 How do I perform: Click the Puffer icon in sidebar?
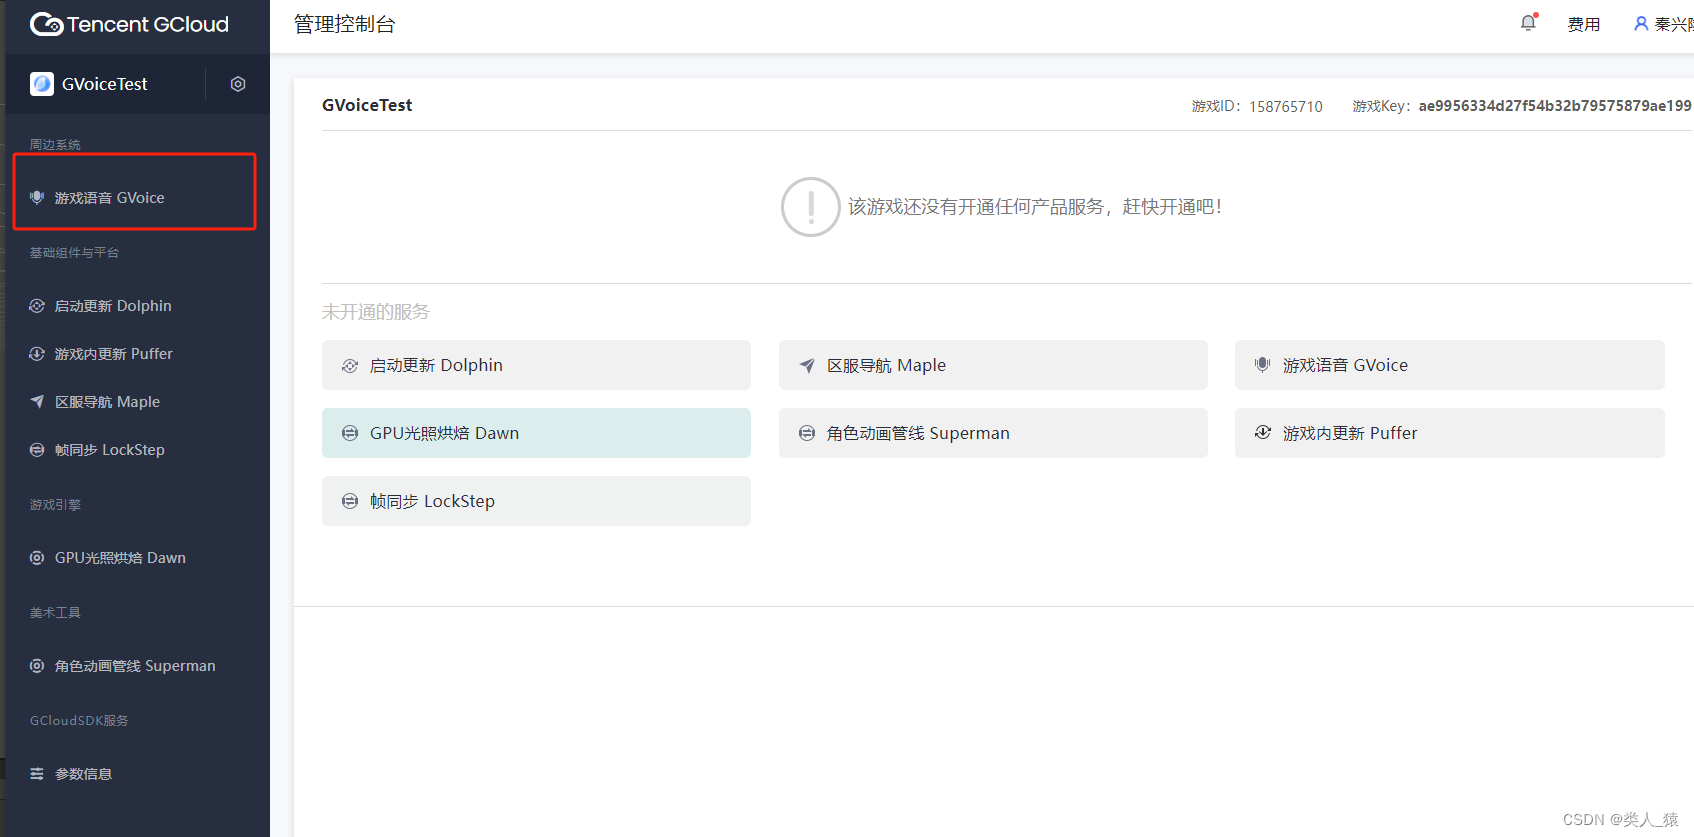tap(37, 354)
